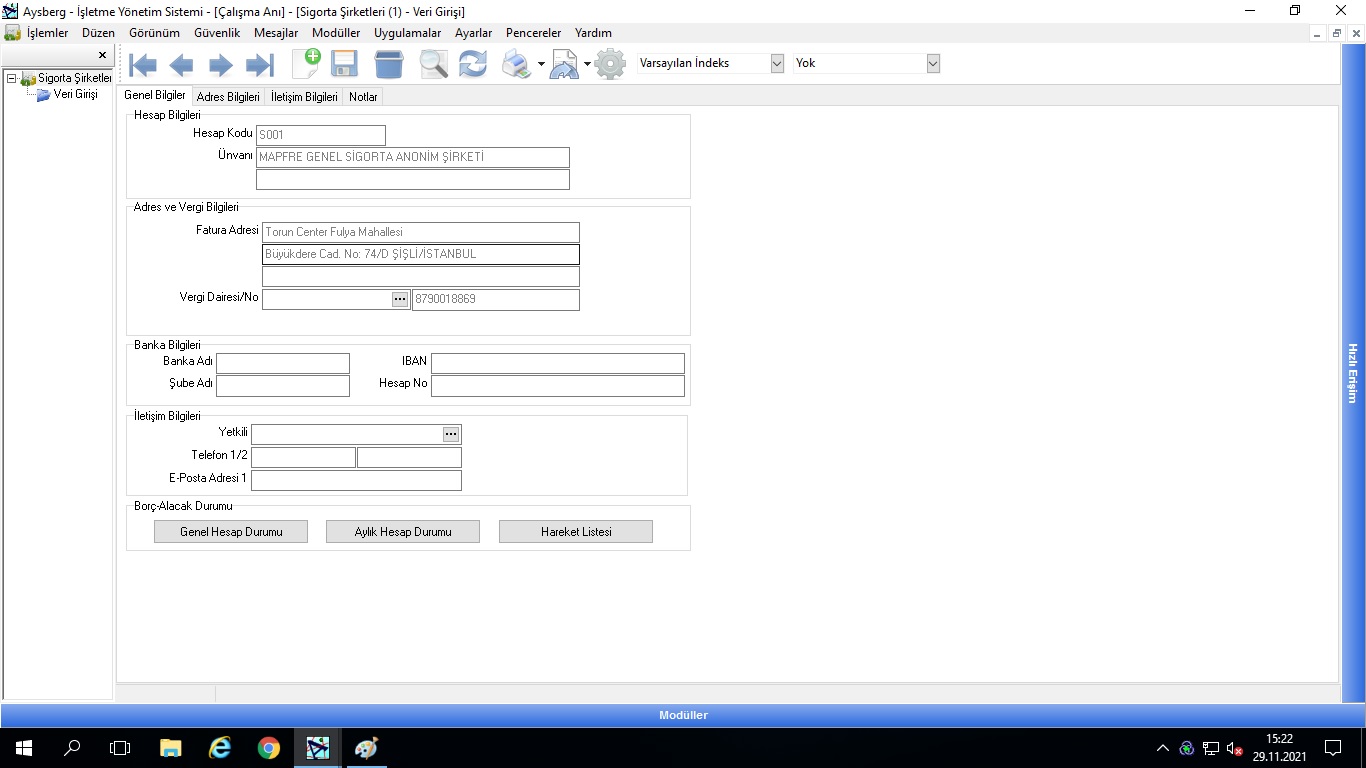Screen dimensions: 1366x768
Task: Click the printer icon in toolbar
Action: point(516,64)
